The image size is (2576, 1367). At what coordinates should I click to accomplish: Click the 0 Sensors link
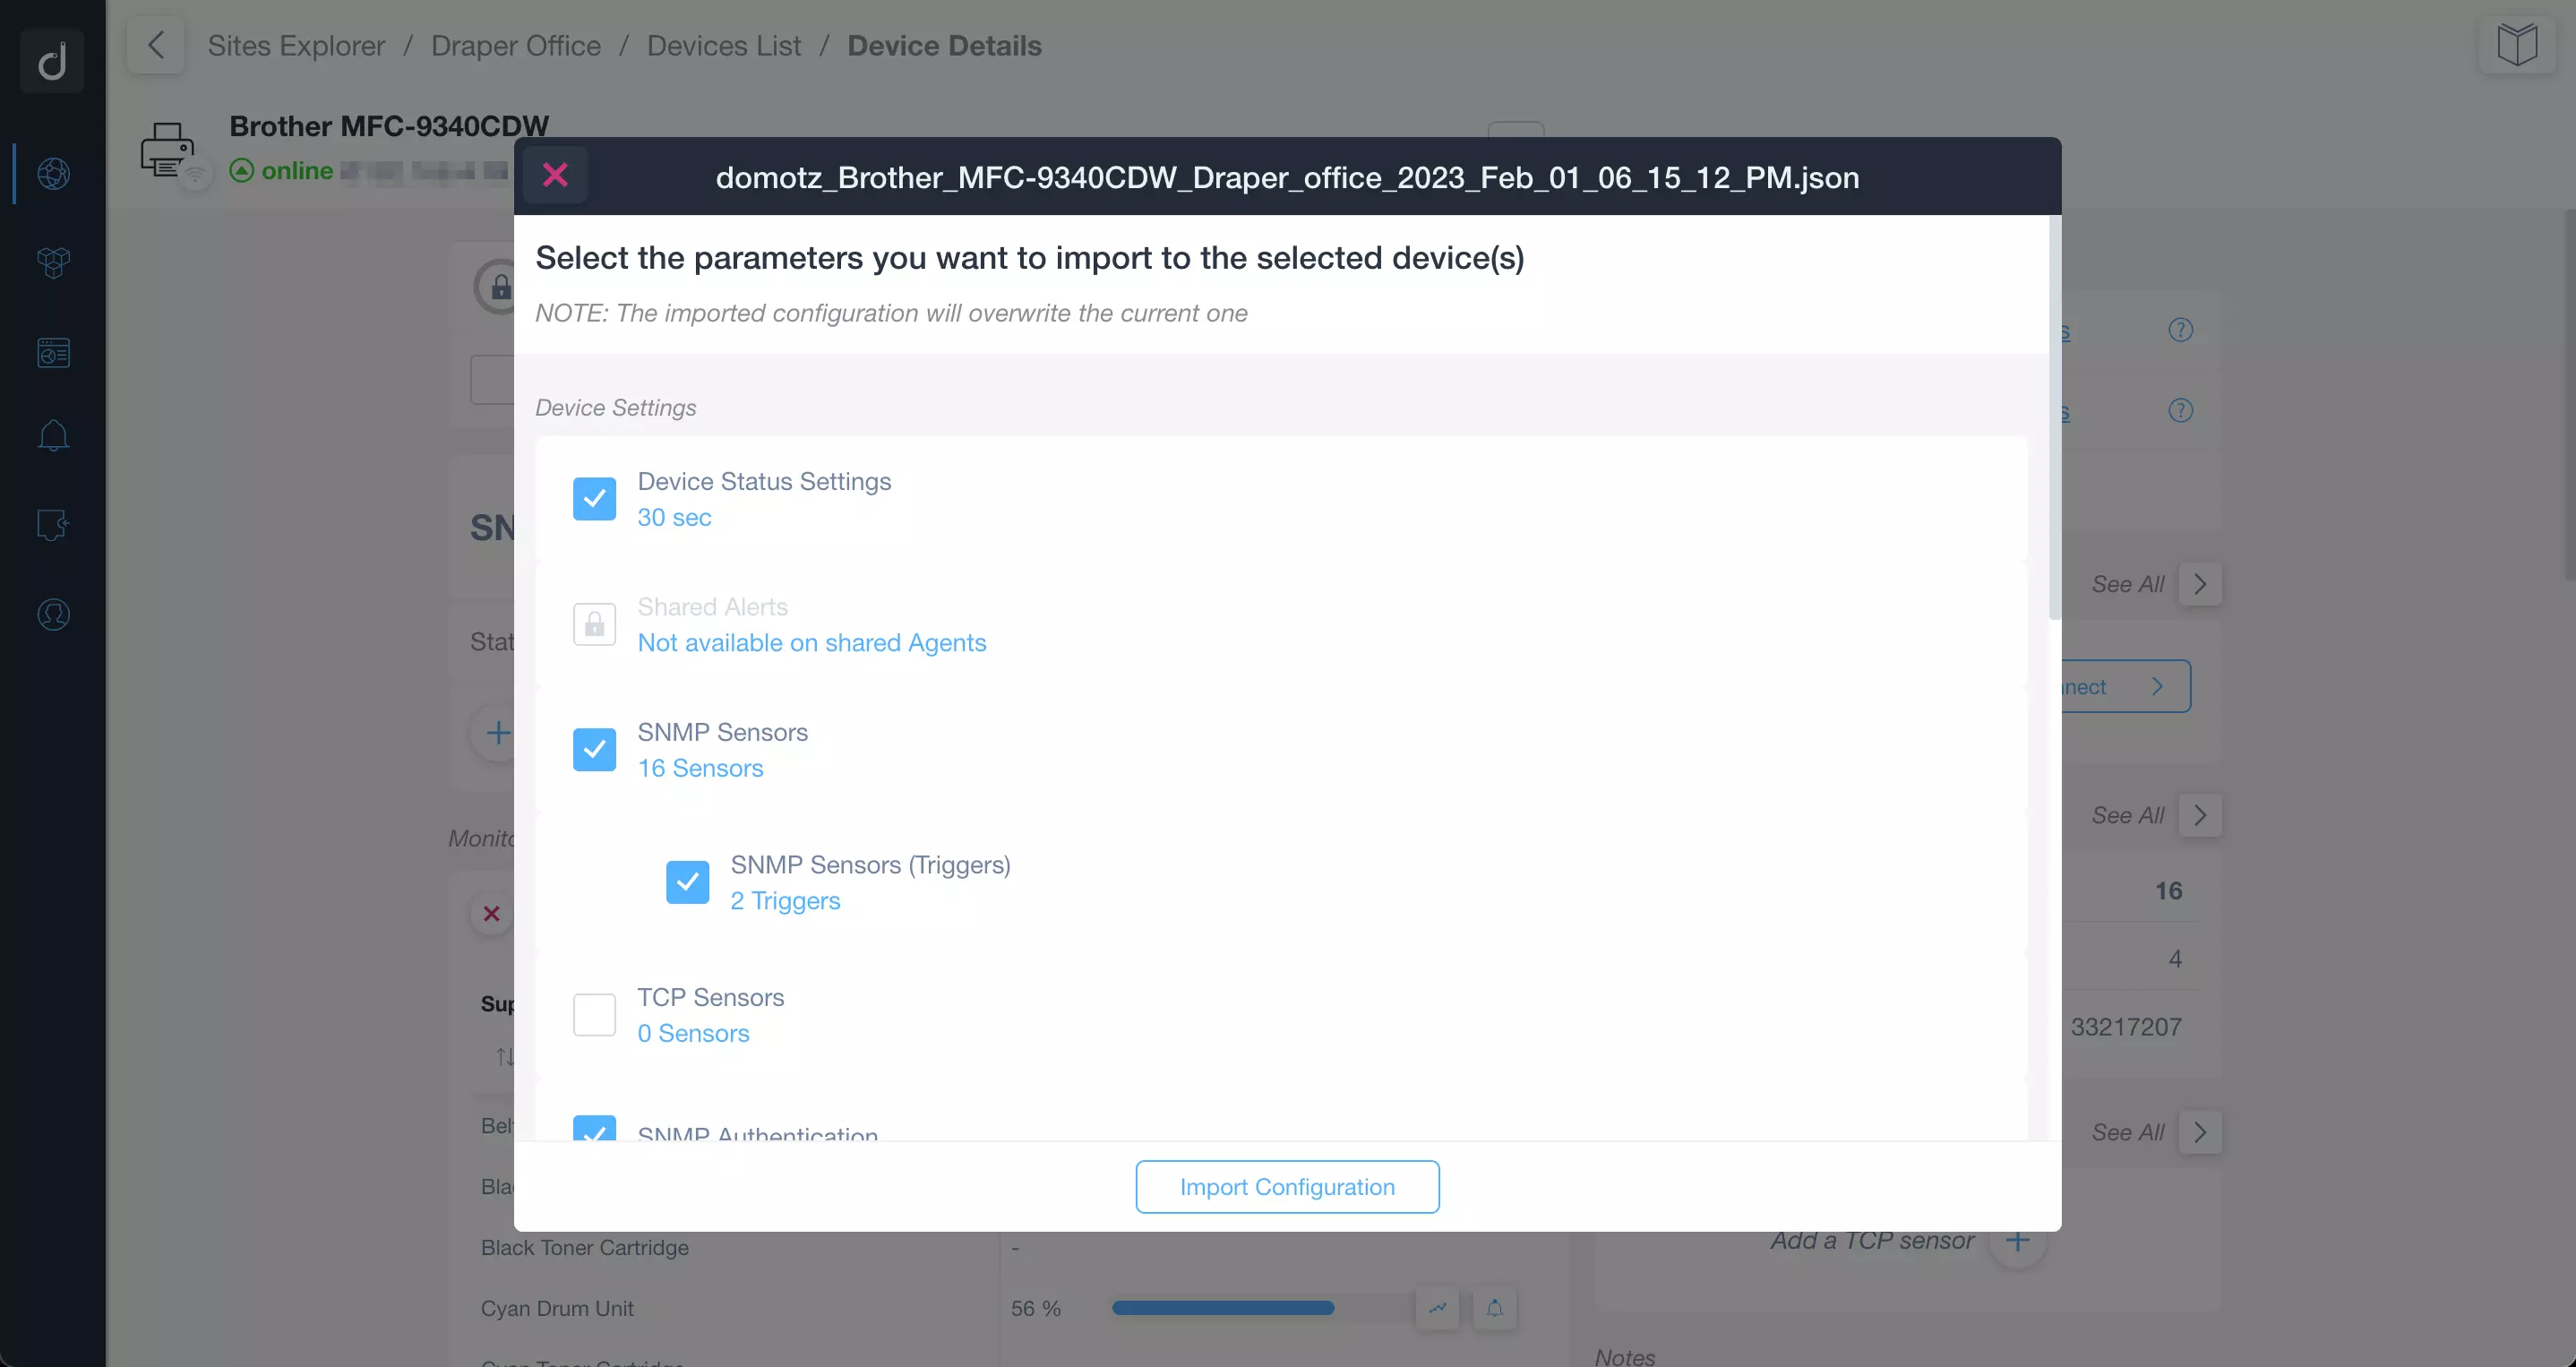[x=693, y=1033]
